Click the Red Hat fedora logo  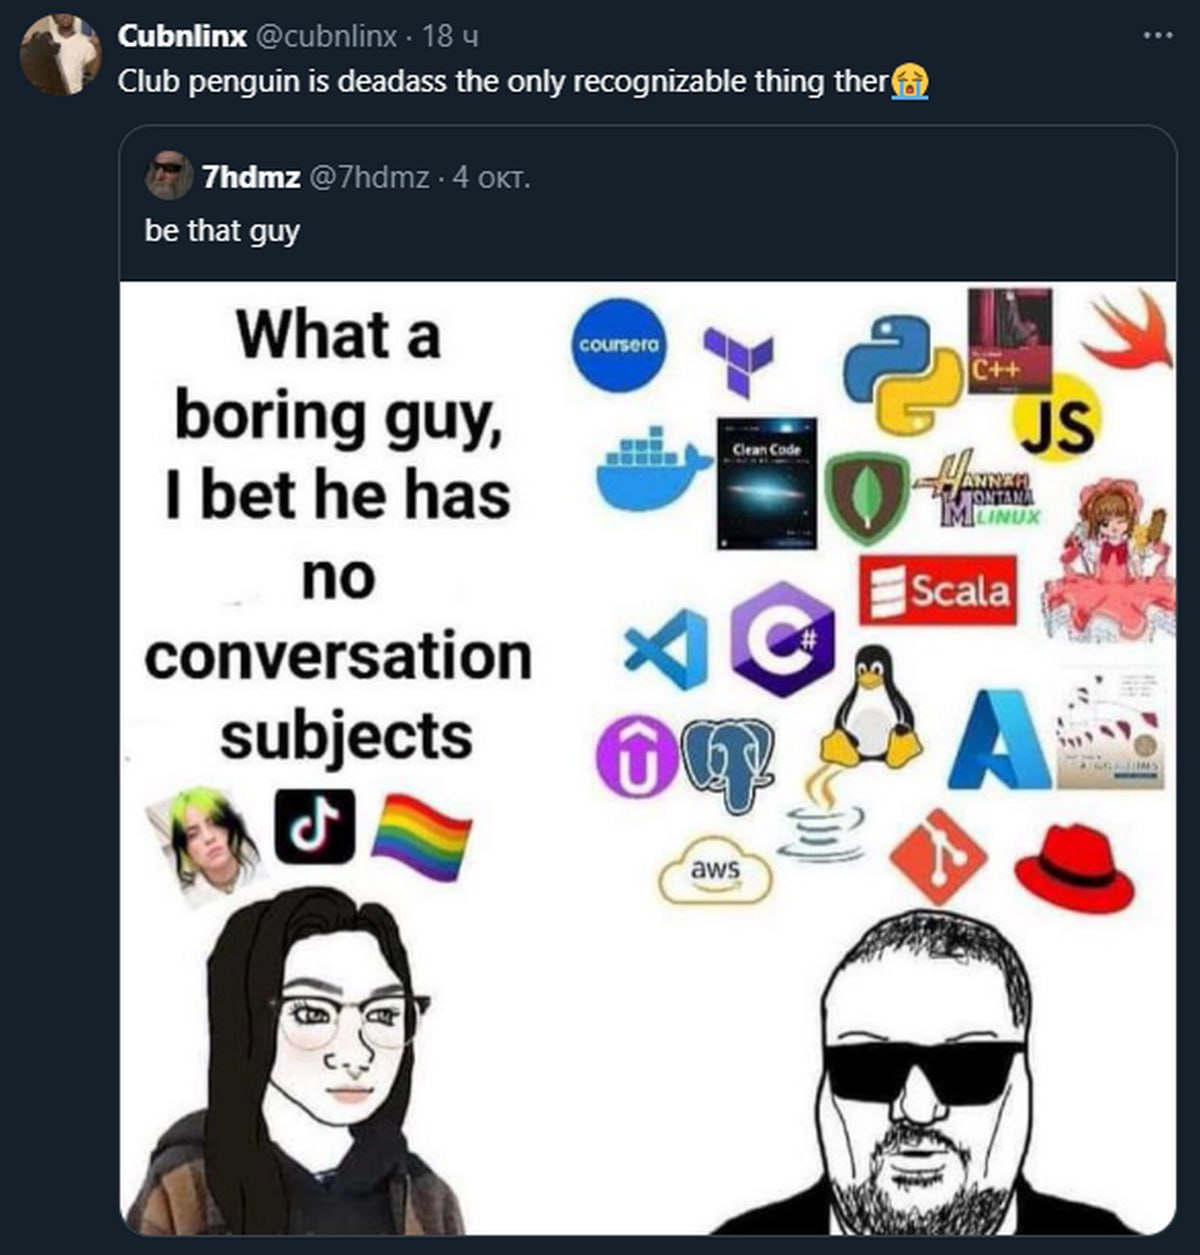point(1073,868)
